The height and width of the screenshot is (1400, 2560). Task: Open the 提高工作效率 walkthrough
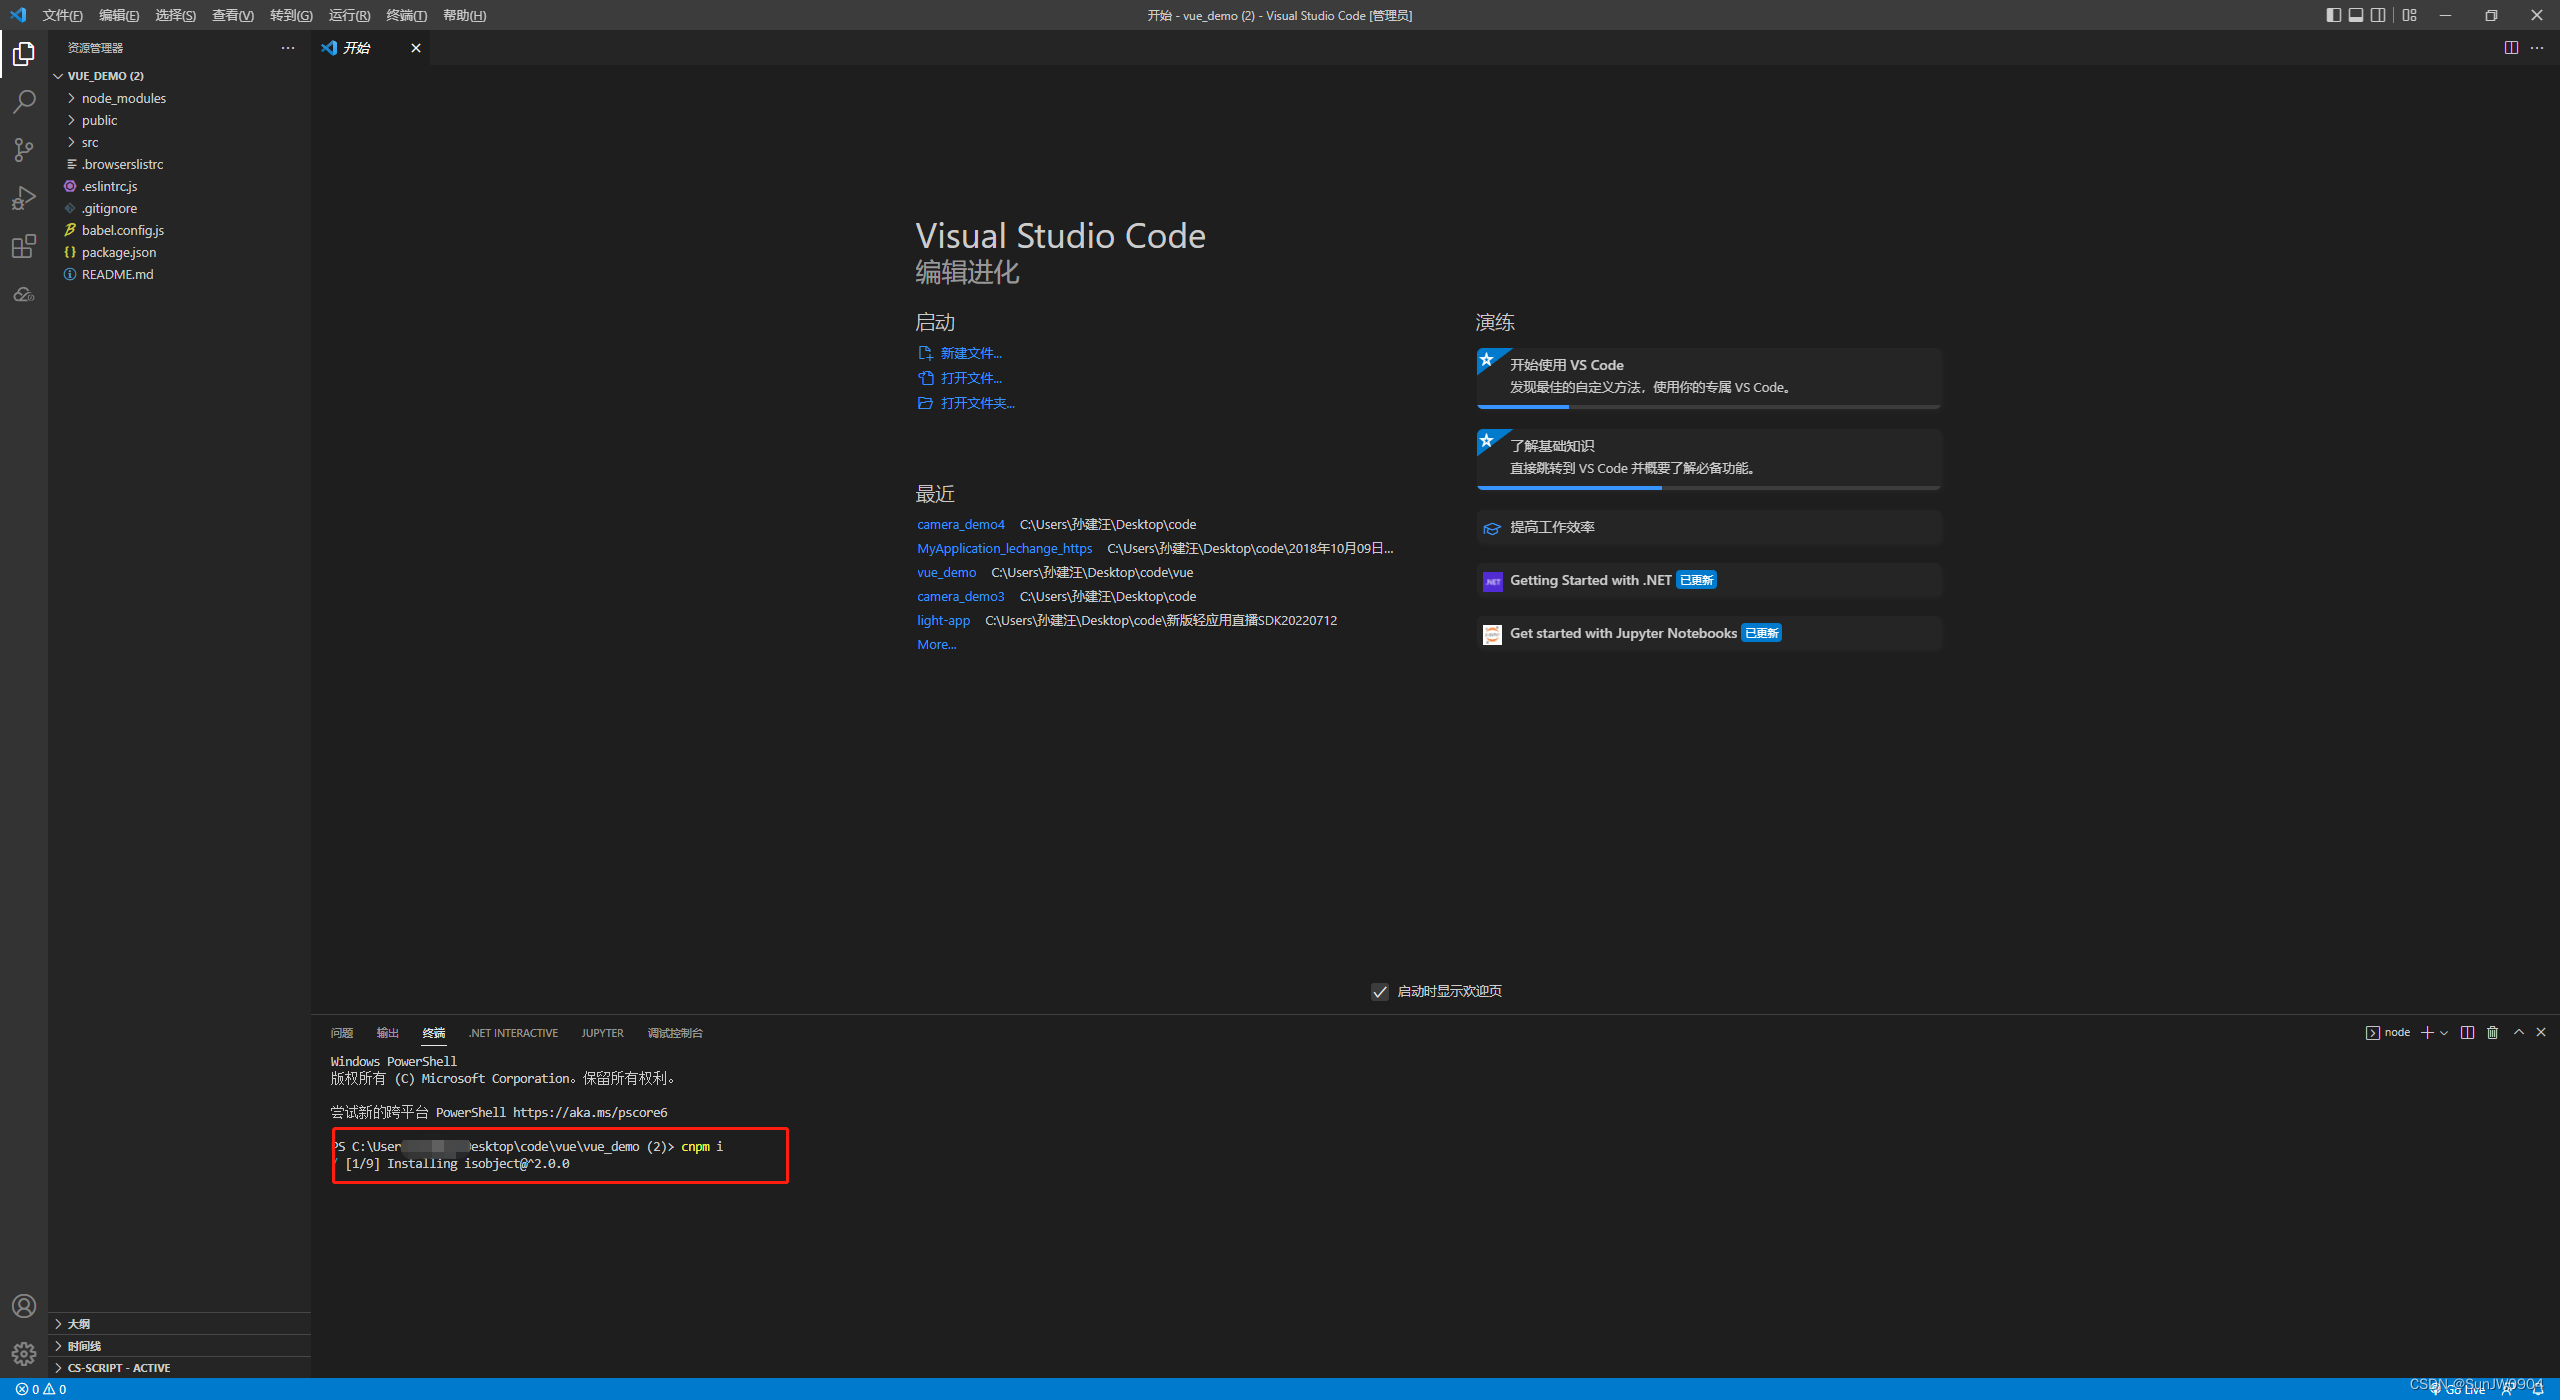pos(1708,527)
